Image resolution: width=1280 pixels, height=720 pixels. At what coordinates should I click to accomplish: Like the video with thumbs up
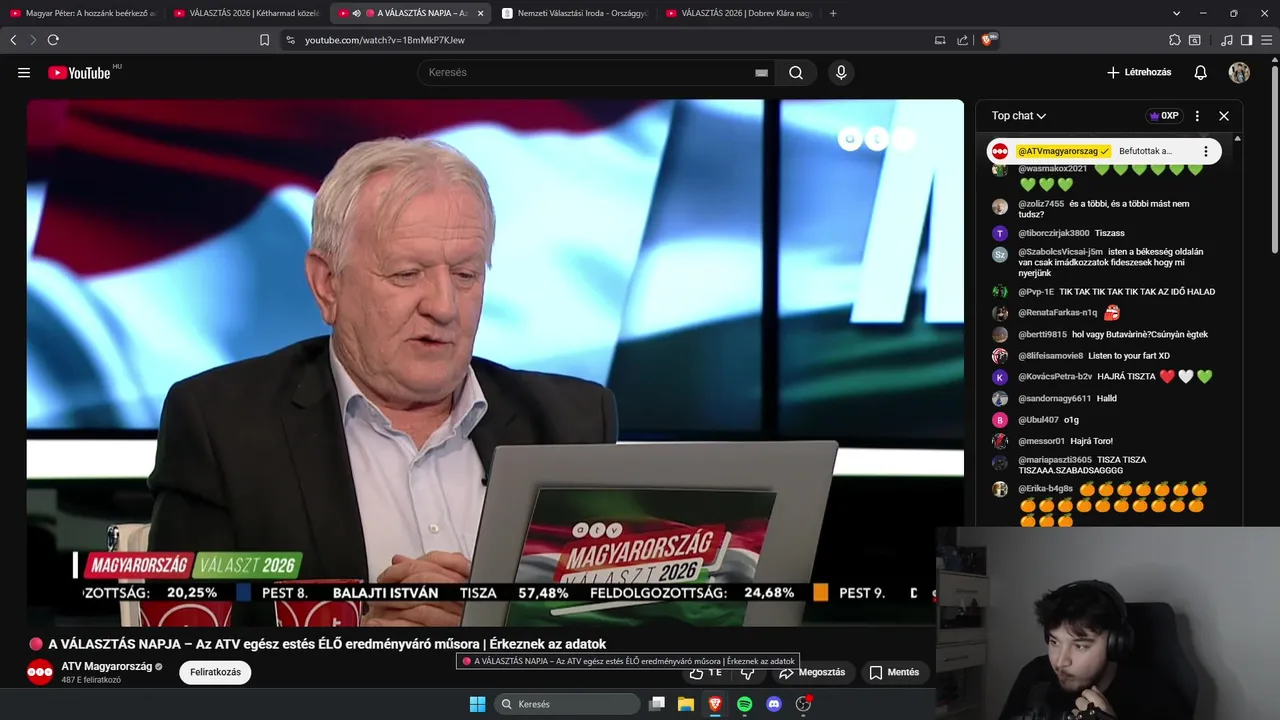tap(704, 672)
